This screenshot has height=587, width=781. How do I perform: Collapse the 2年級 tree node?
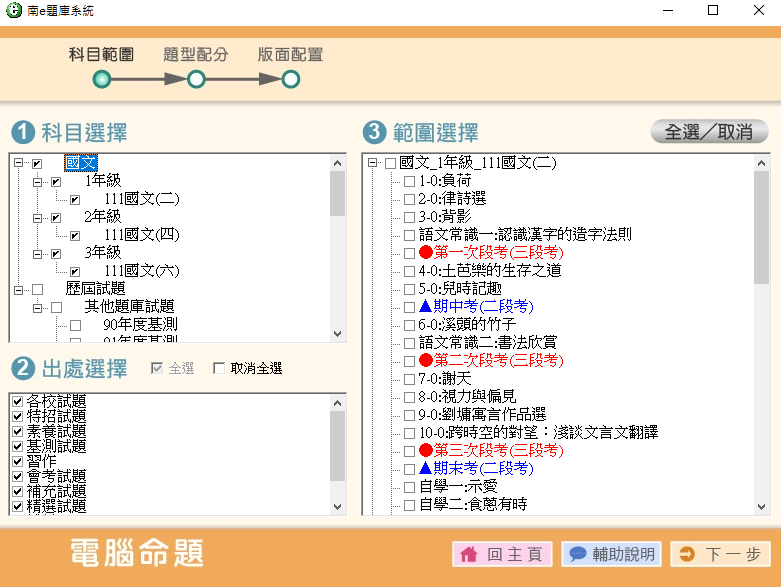point(37,217)
